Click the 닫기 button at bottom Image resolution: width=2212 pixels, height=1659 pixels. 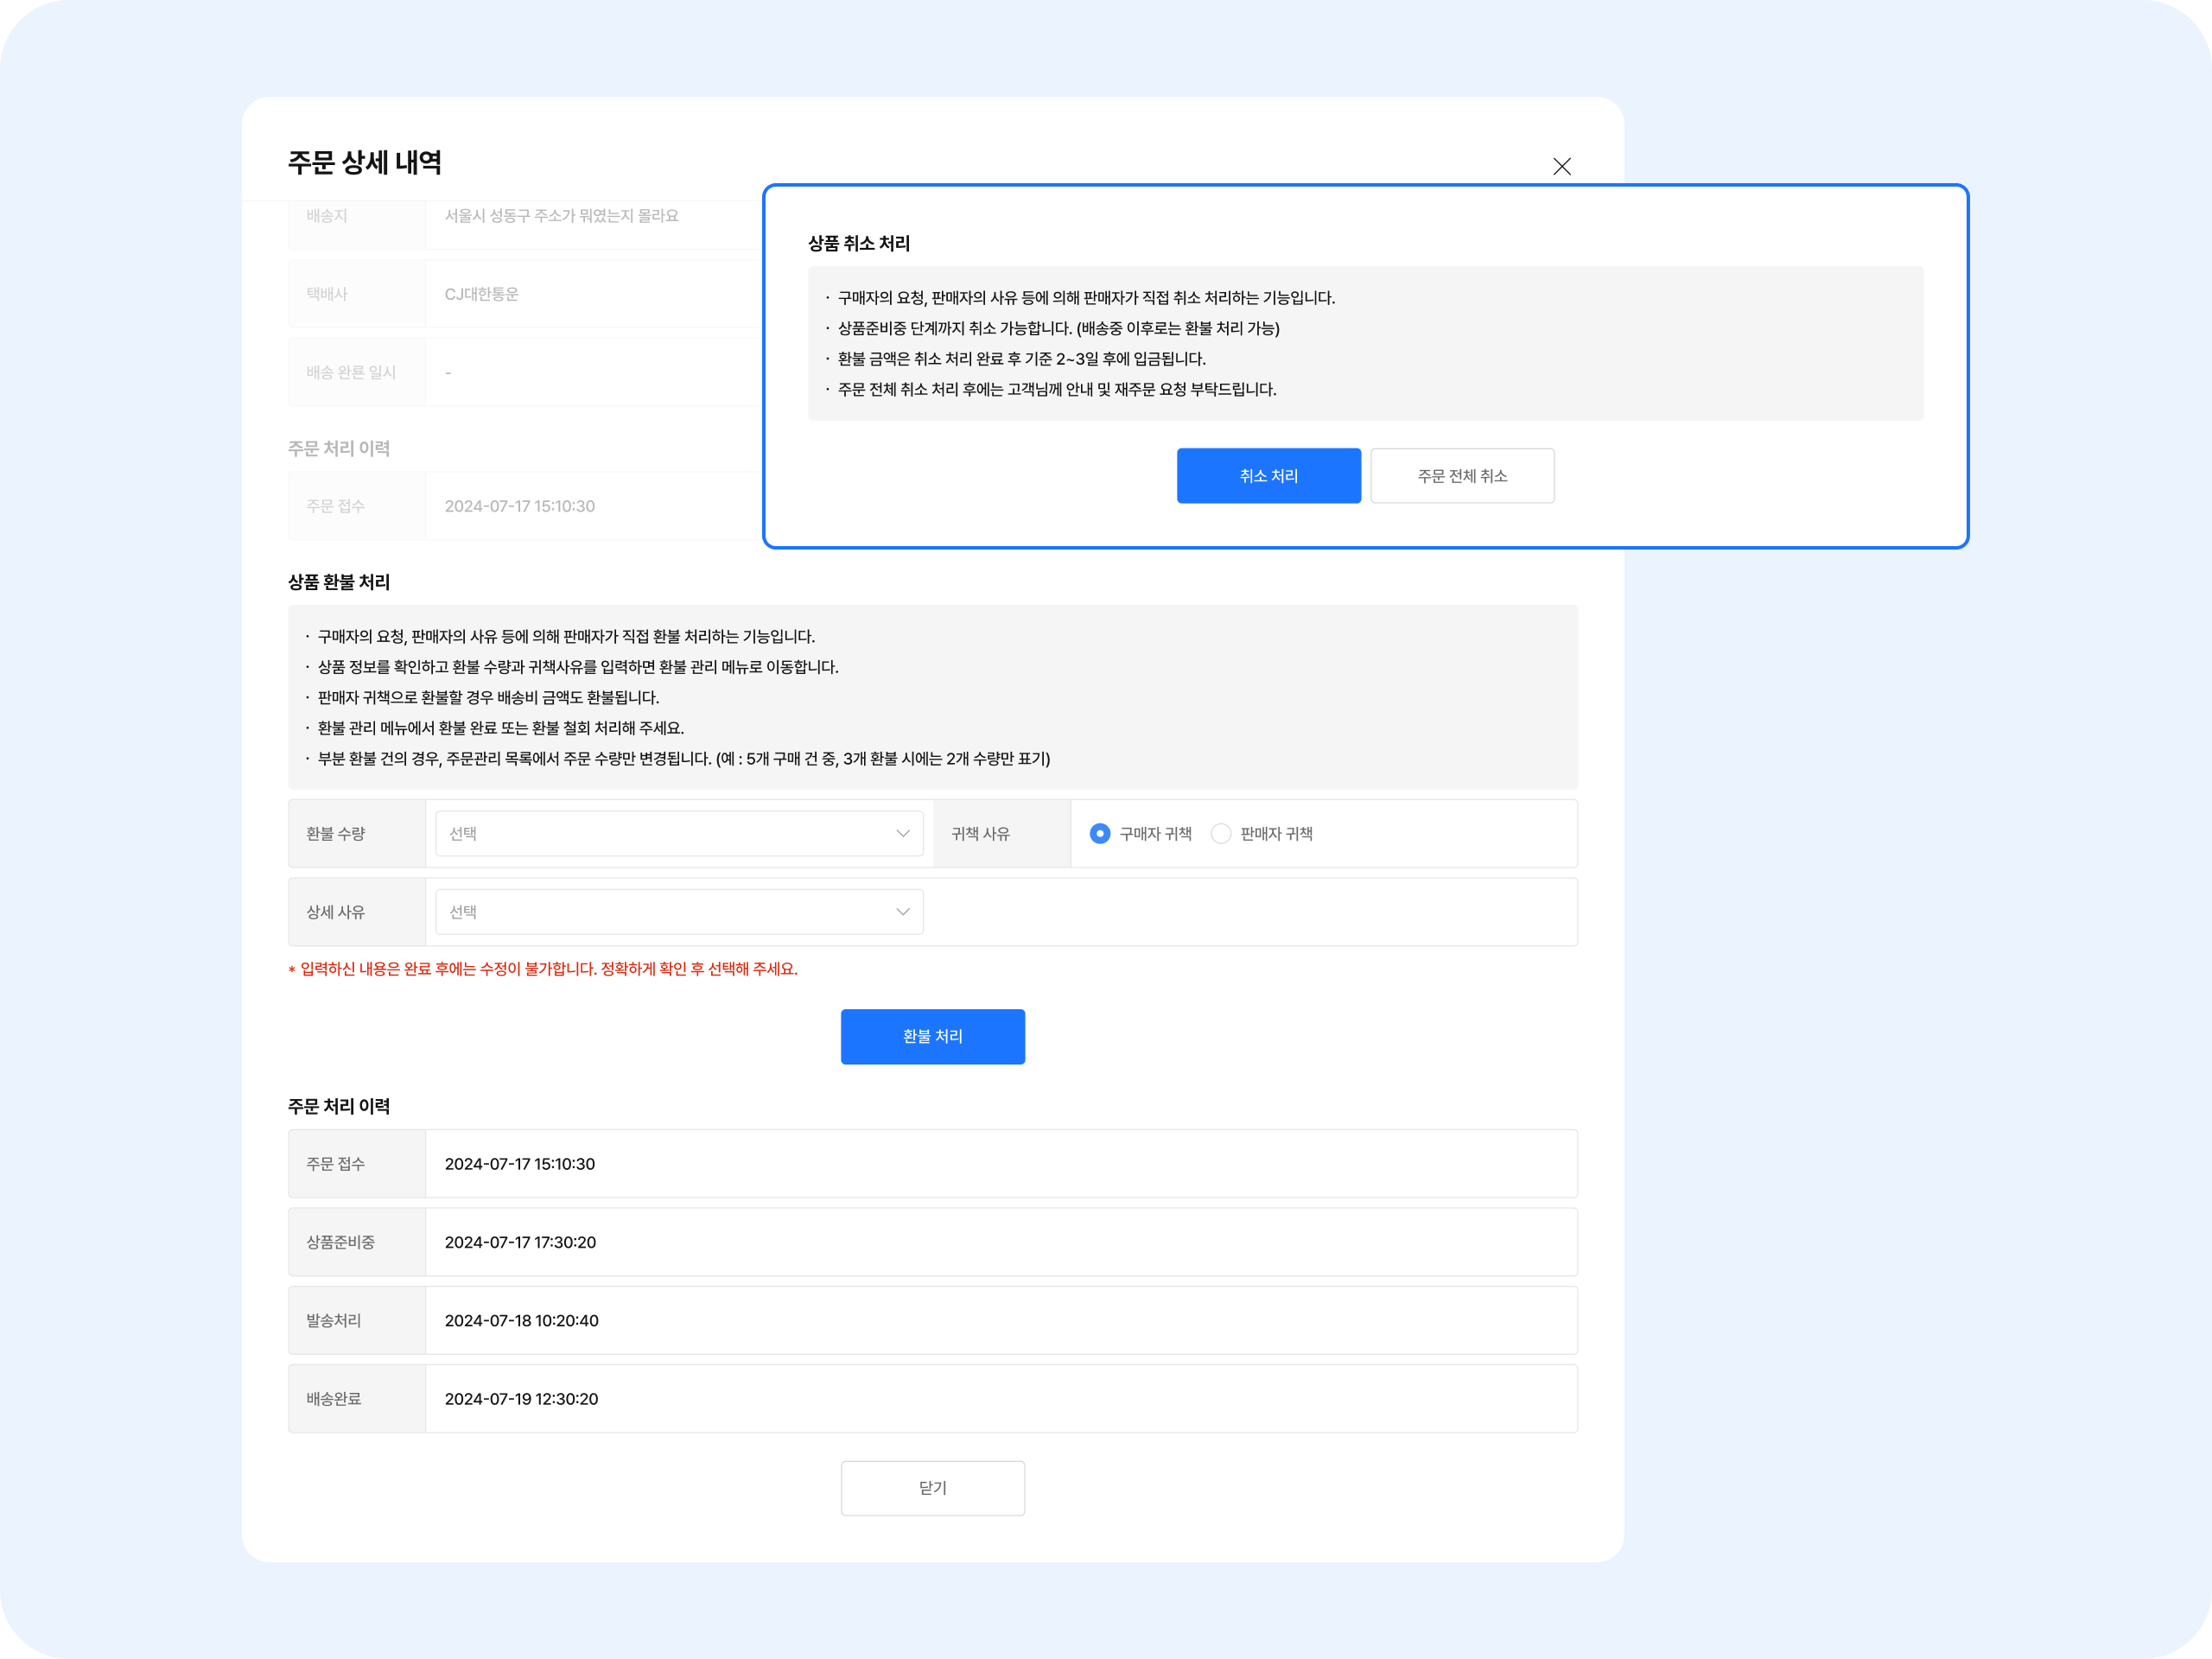932,1488
